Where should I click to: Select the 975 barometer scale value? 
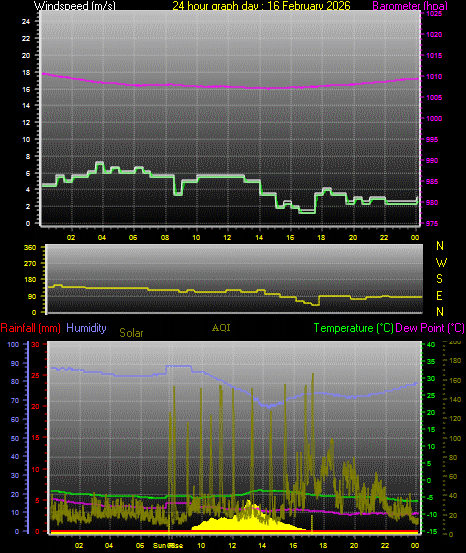(x=432, y=224)
